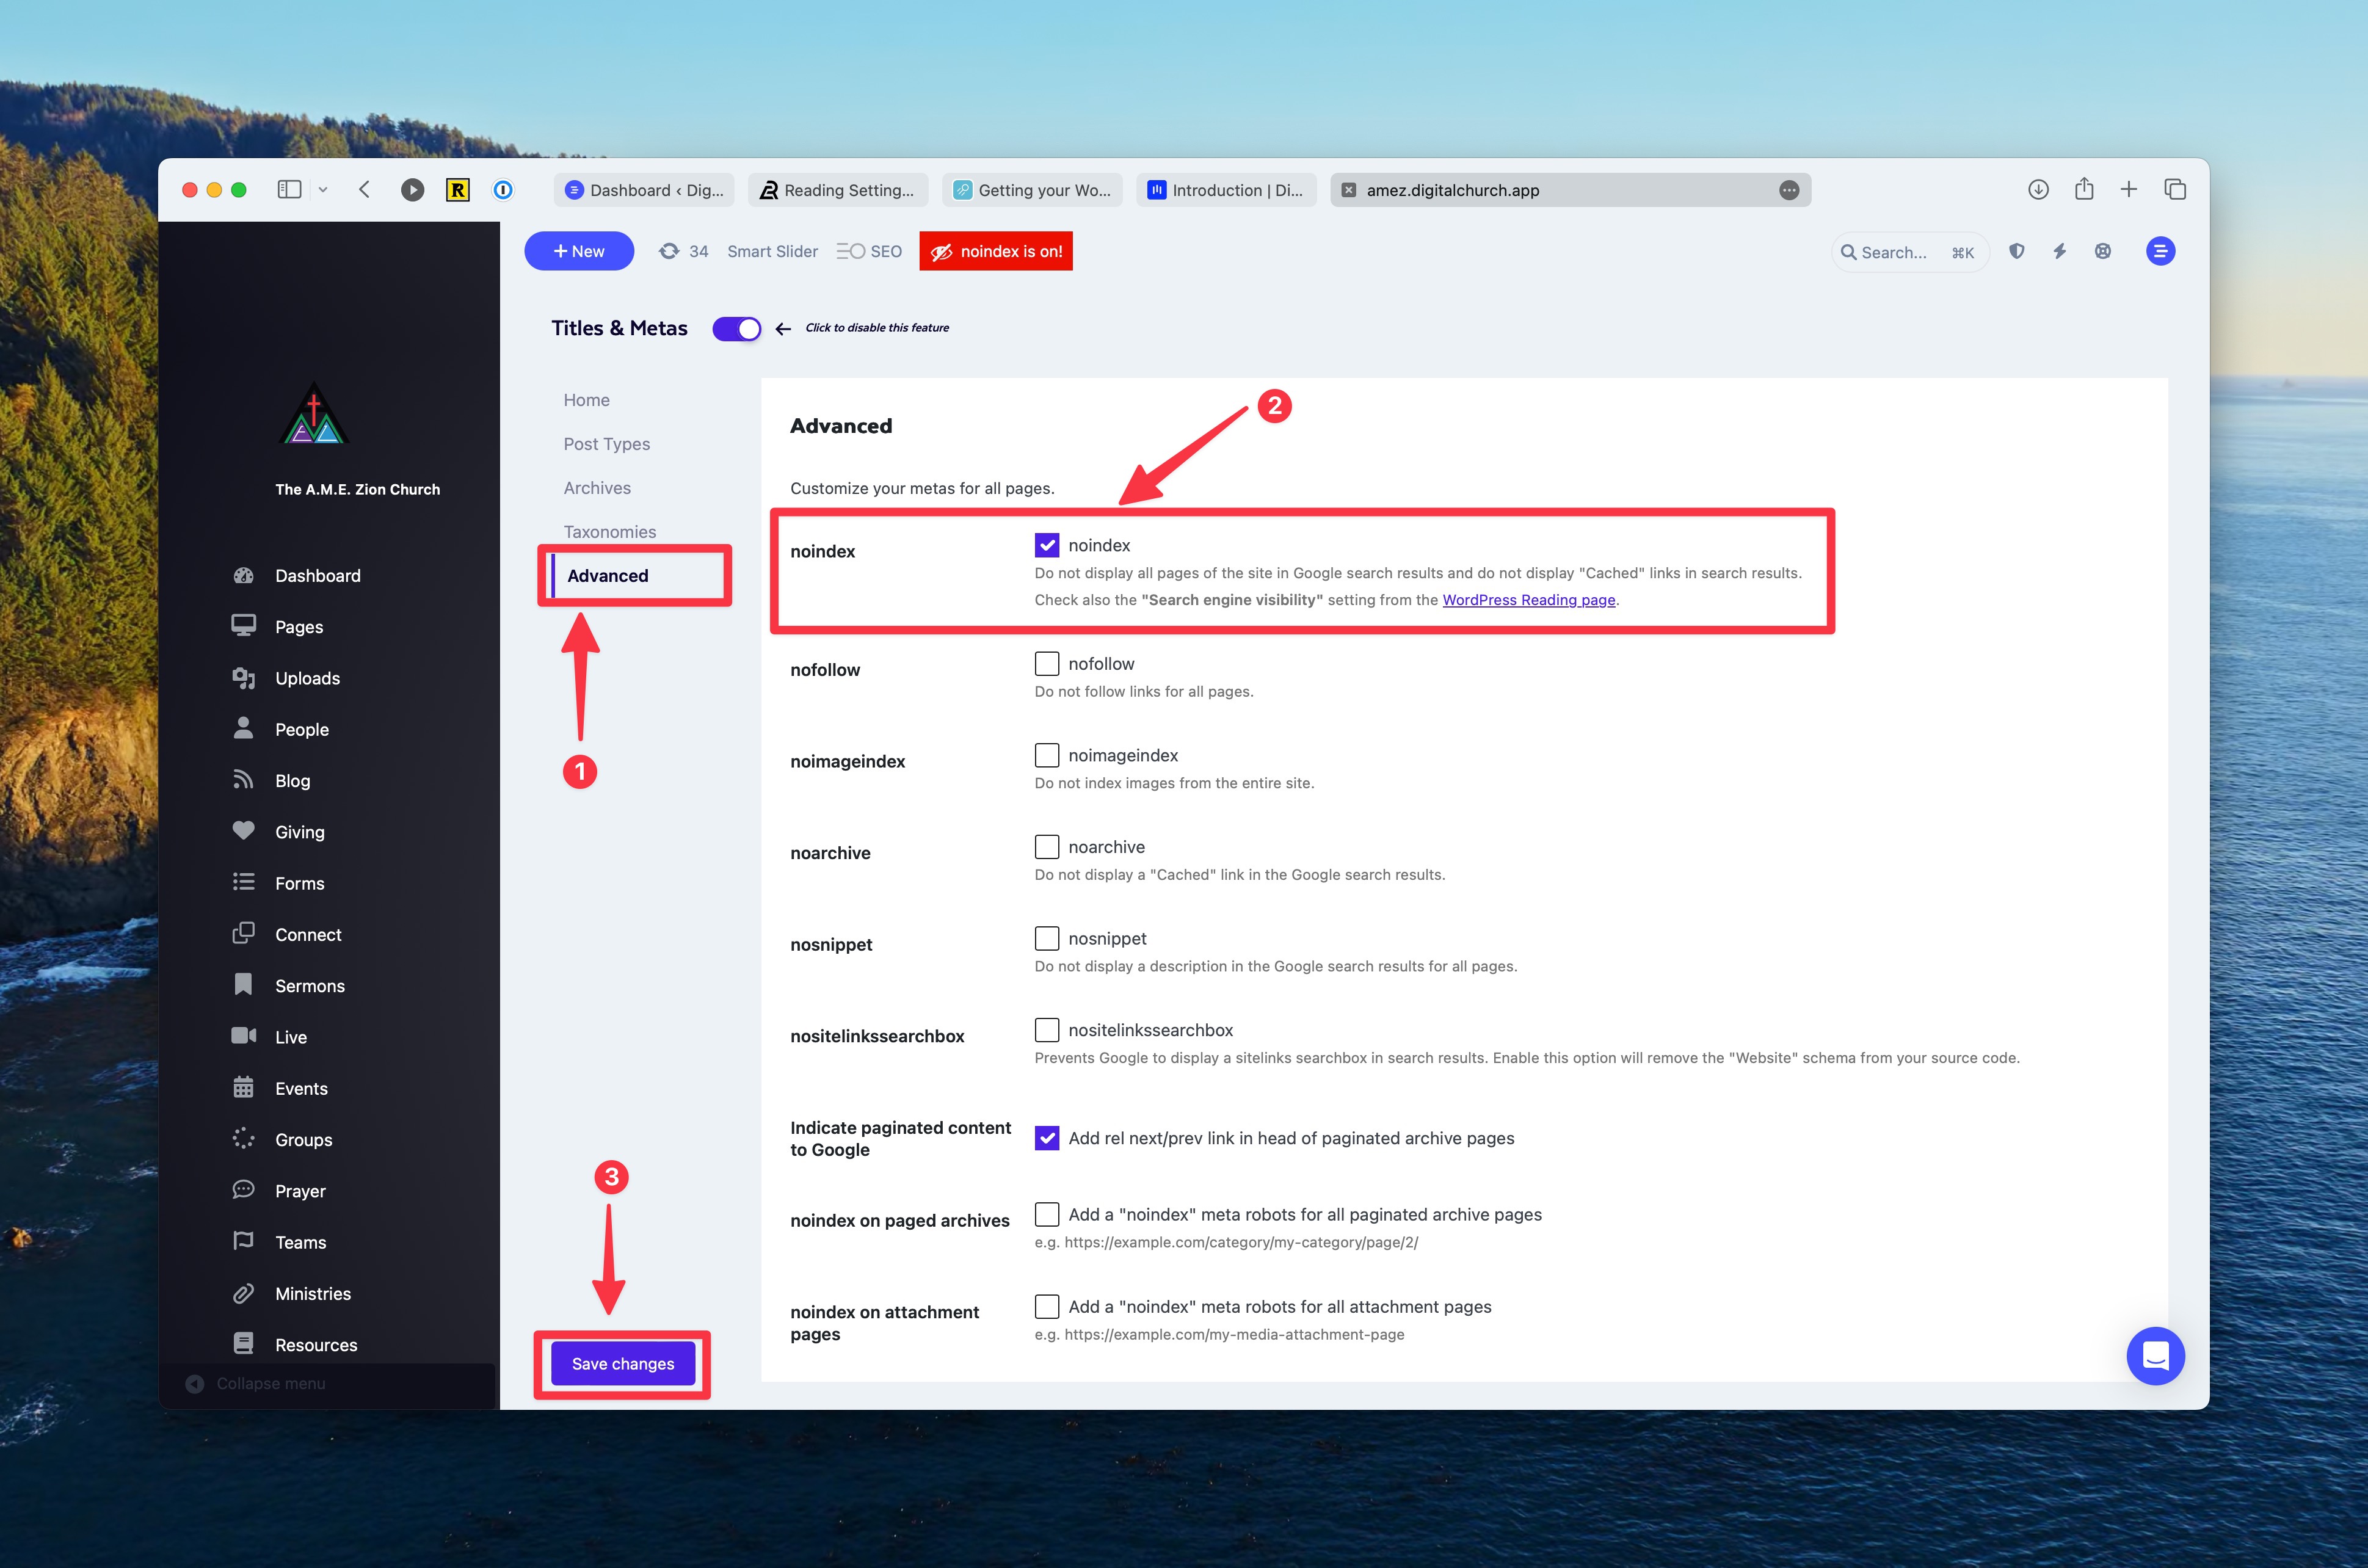Screen dimensions: 2368x1568
Task: Uncheck rel next/prev link checkbox
Action: (x=1047, y=1138)
